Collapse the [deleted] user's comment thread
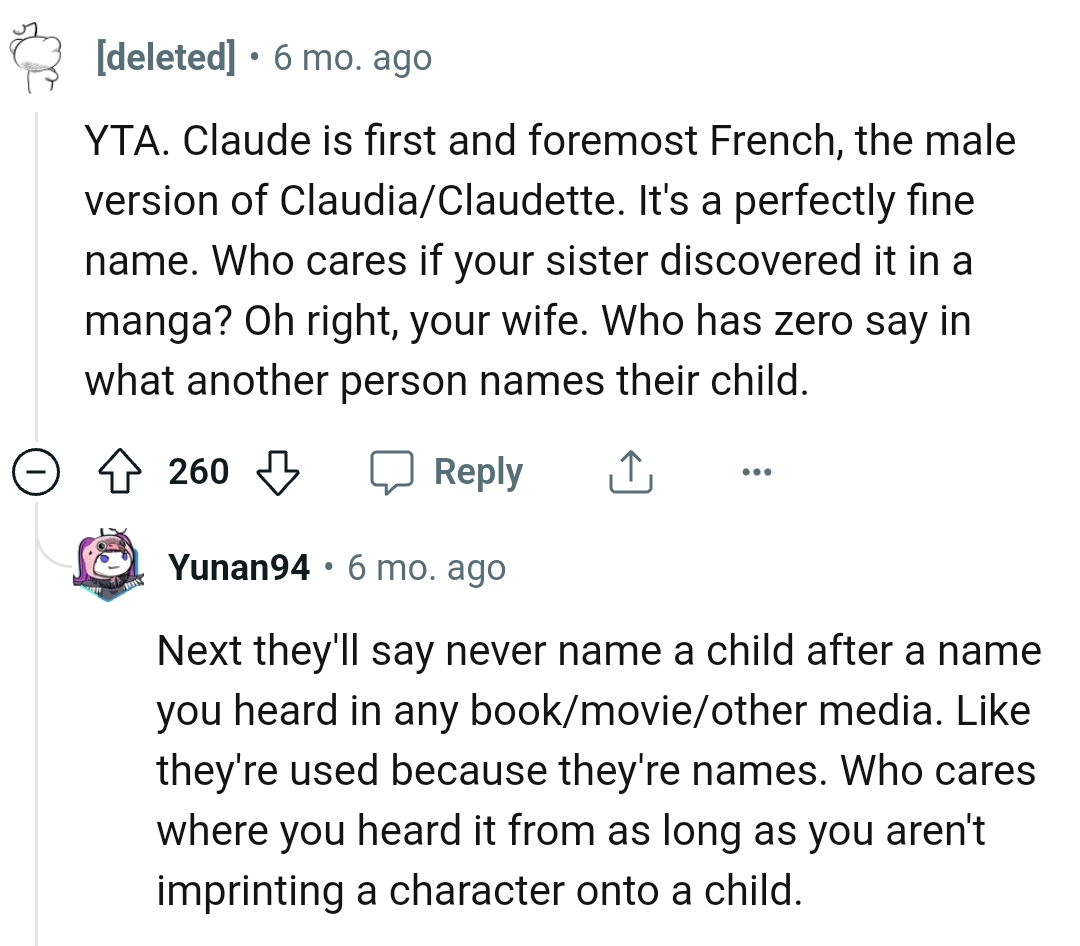 click(x=35, y=471)
